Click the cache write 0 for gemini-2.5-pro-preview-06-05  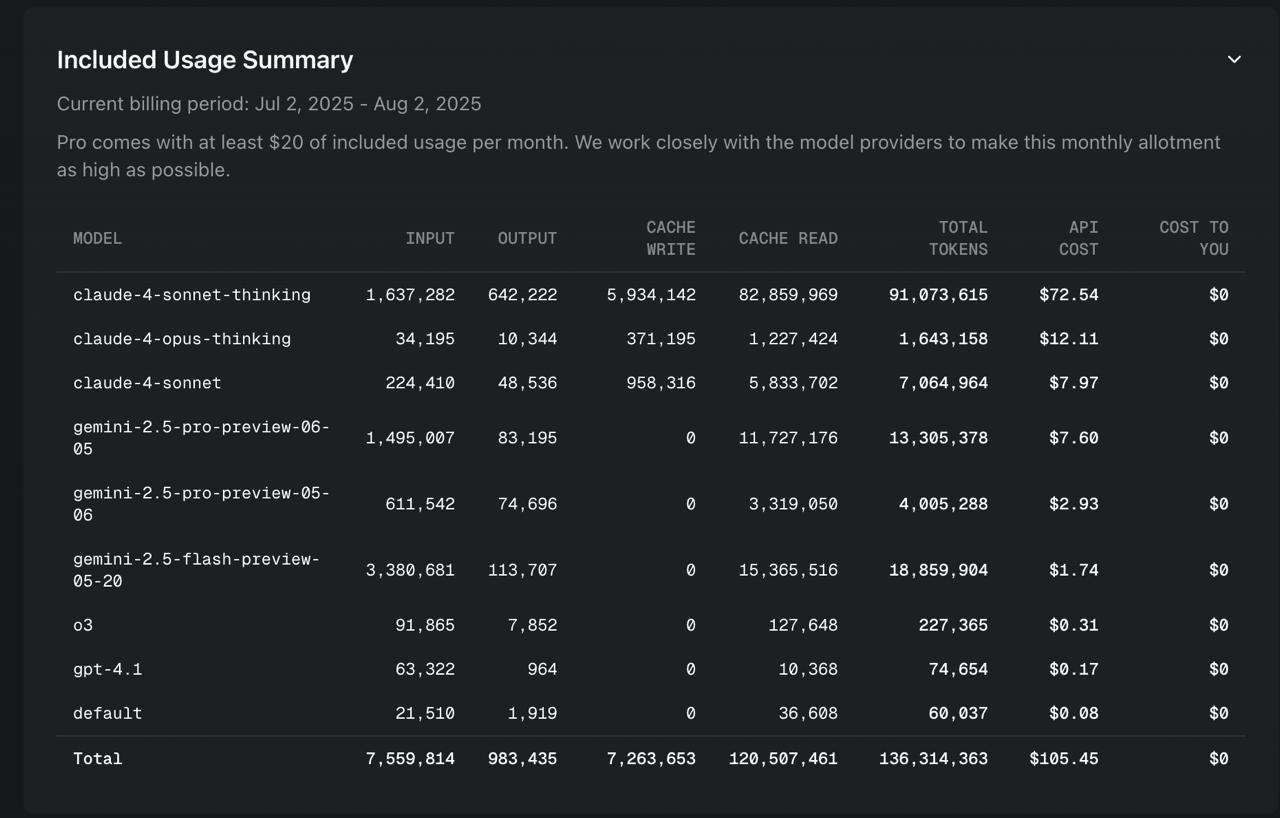[691, 438]
